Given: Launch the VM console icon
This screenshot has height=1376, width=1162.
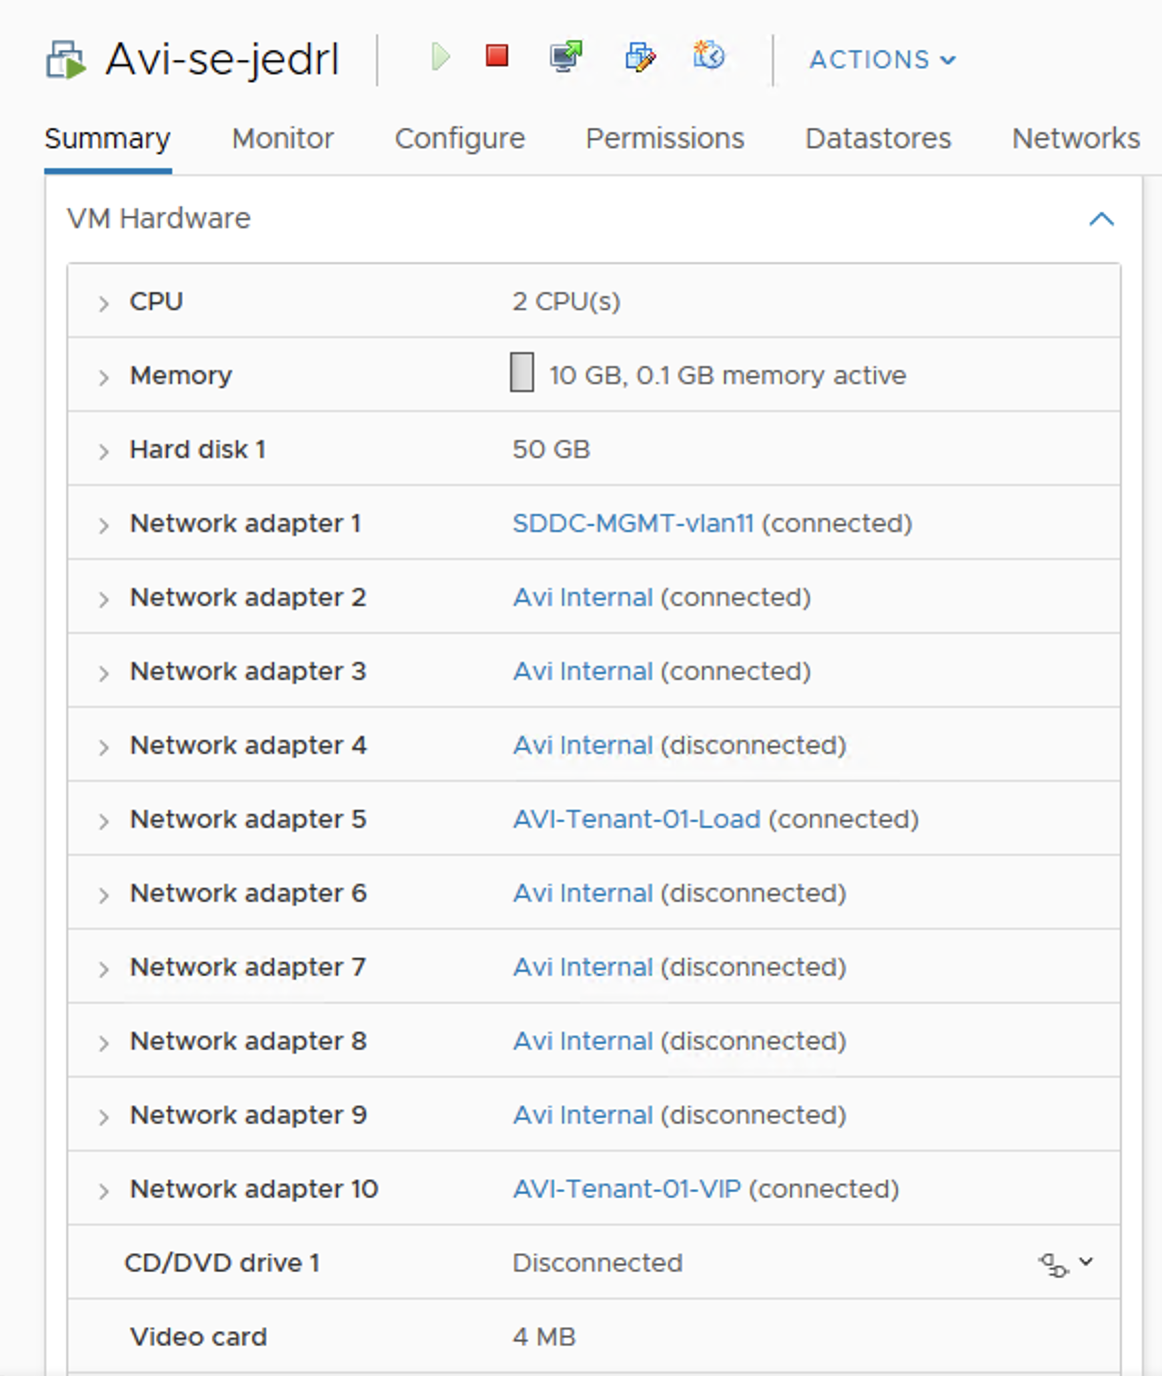Looking at the screenshot, I should click(566, 56).
